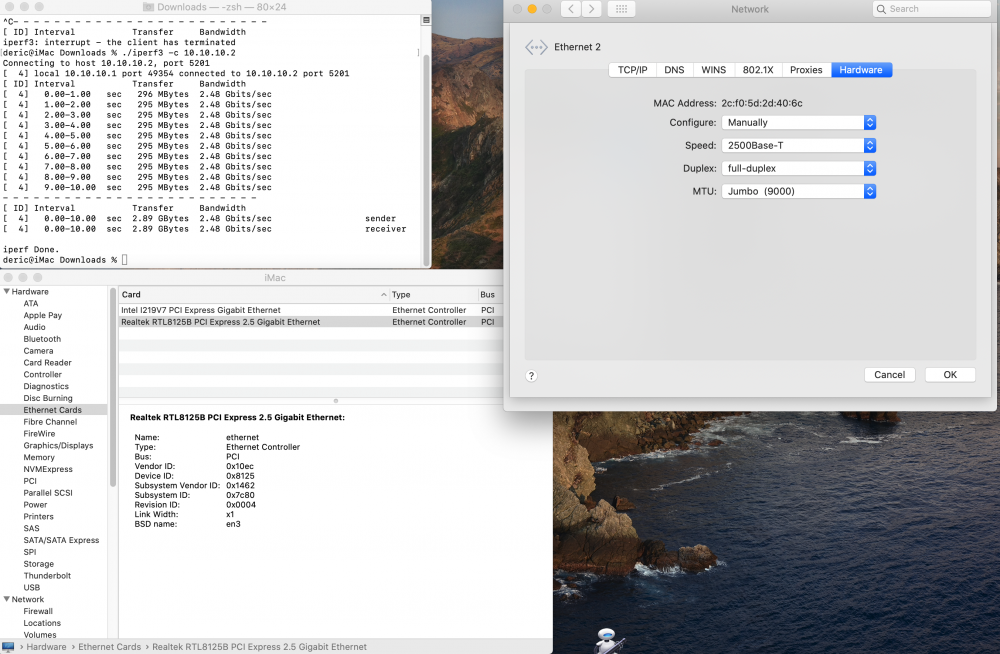Open the Configure dropdown set to Manually

[798, 123]
